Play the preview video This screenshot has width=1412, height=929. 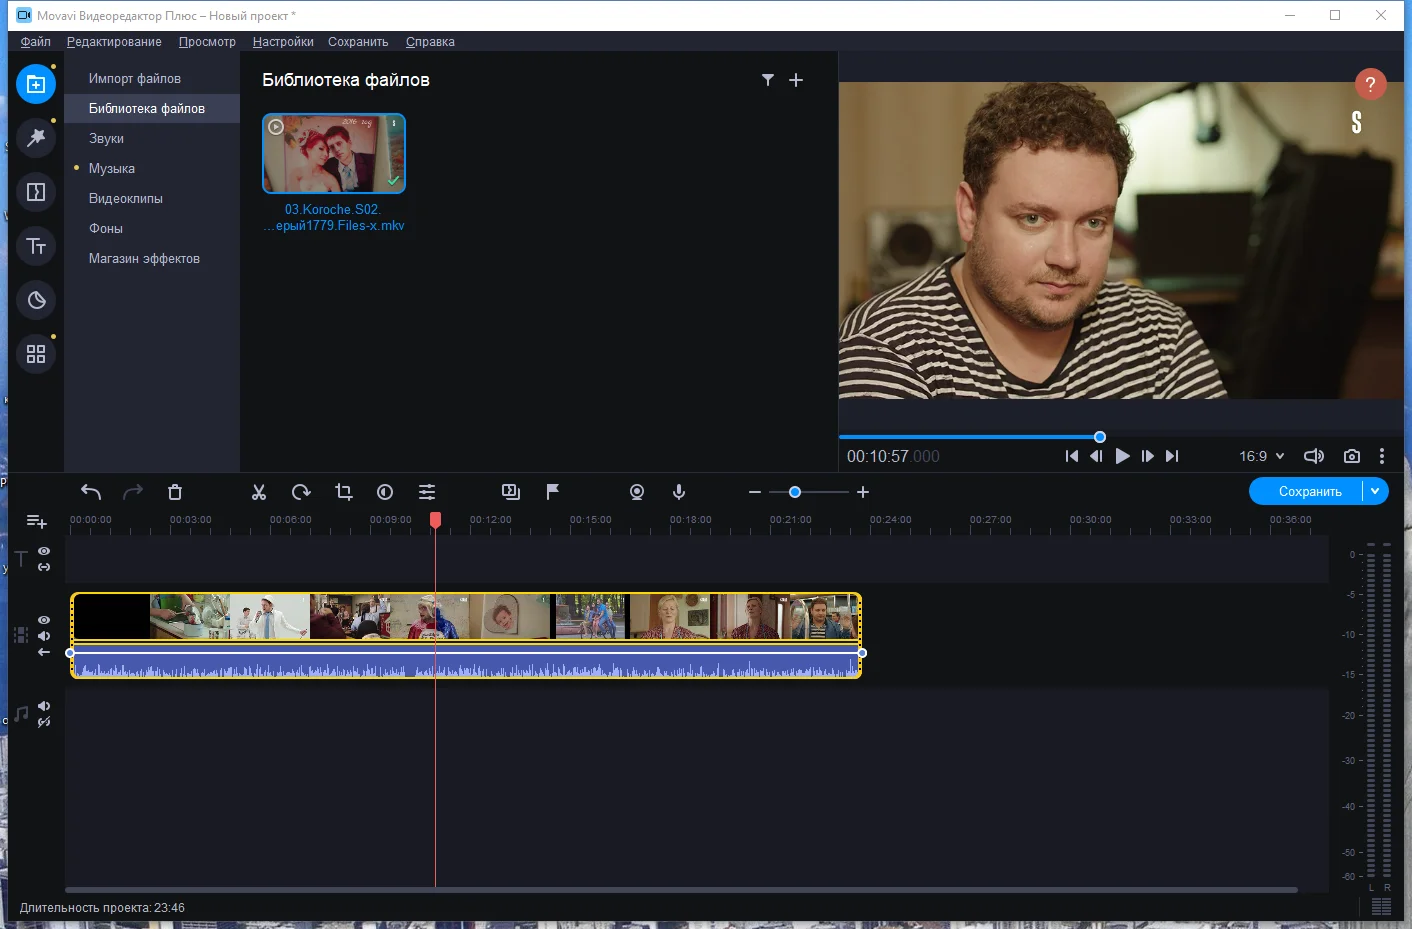(1122, 456)
